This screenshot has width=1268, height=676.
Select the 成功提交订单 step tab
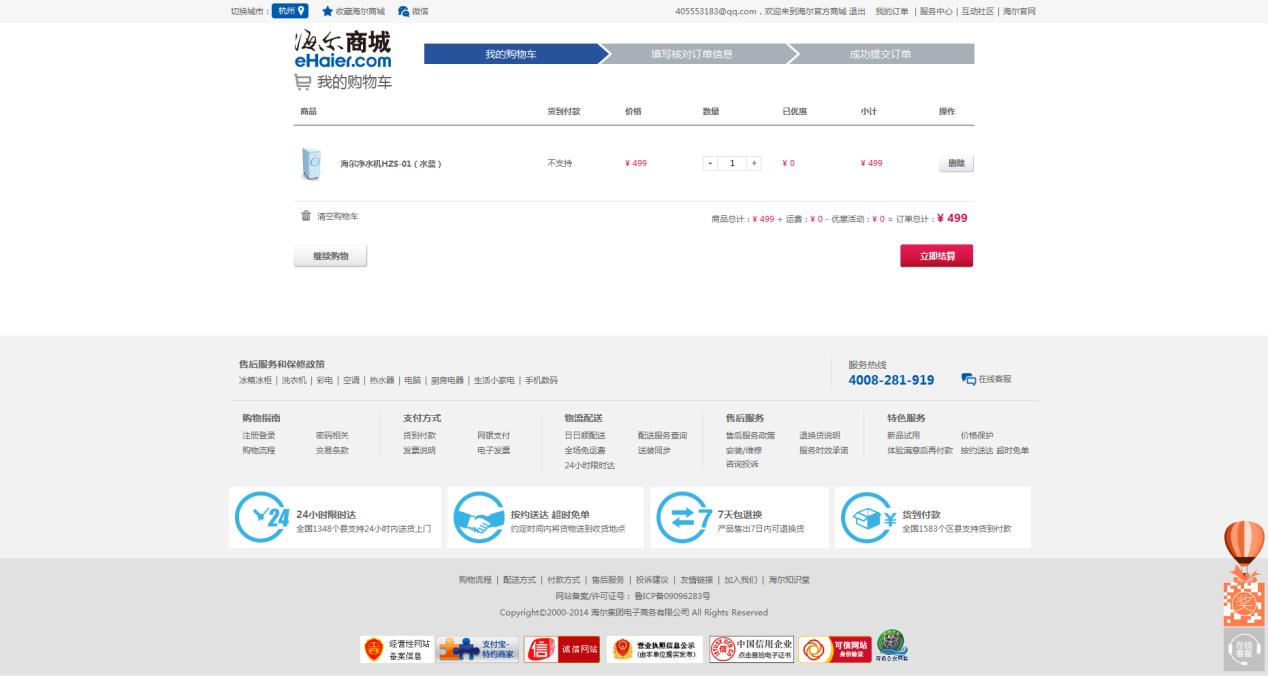[x=881, y=54]
